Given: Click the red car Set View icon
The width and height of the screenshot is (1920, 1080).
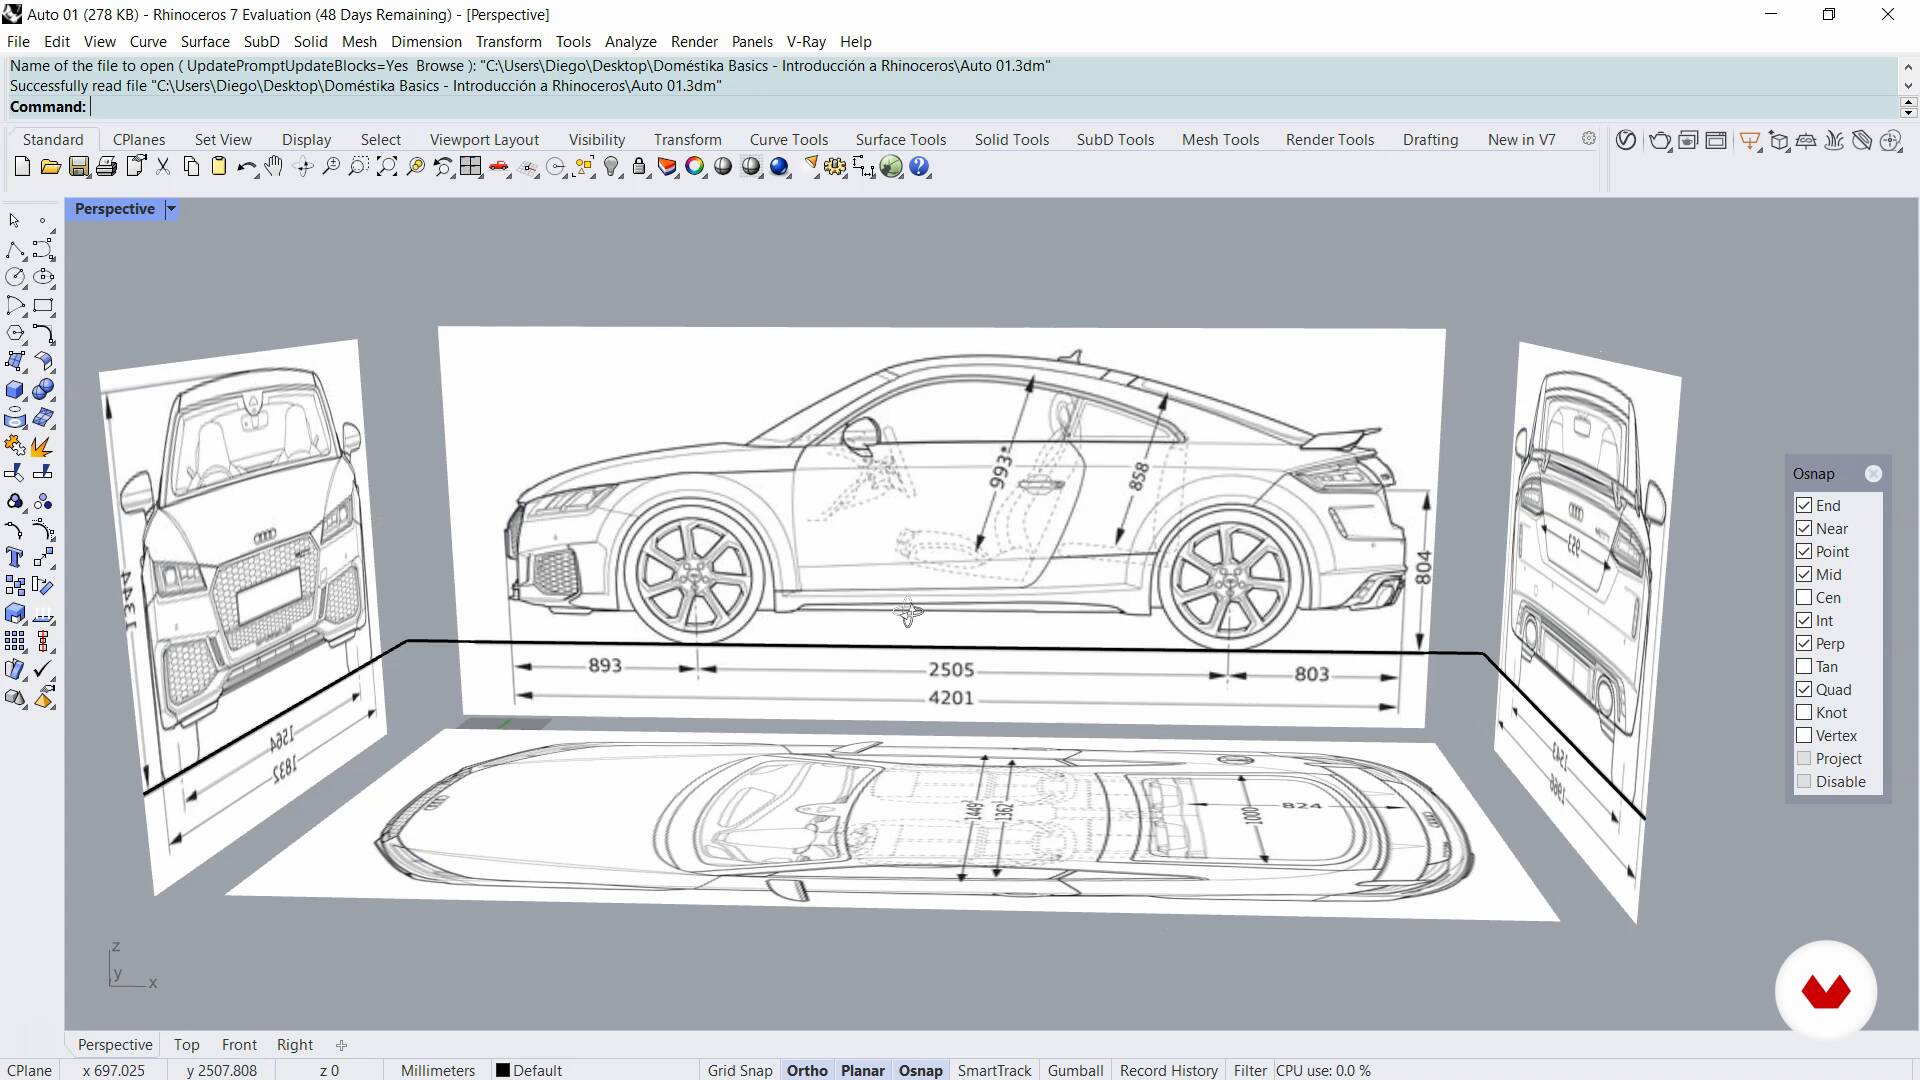Looking at the screenshot, I should click(x=499, y=167).
